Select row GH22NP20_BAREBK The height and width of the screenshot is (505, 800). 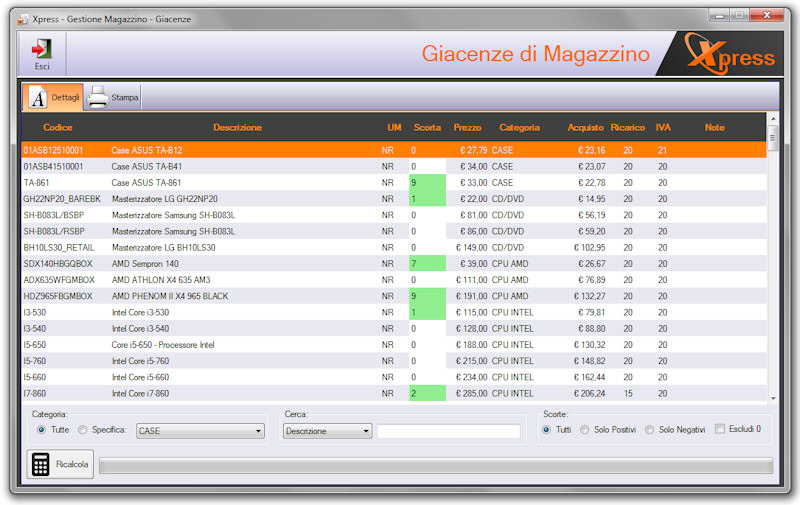click(394, 199)
